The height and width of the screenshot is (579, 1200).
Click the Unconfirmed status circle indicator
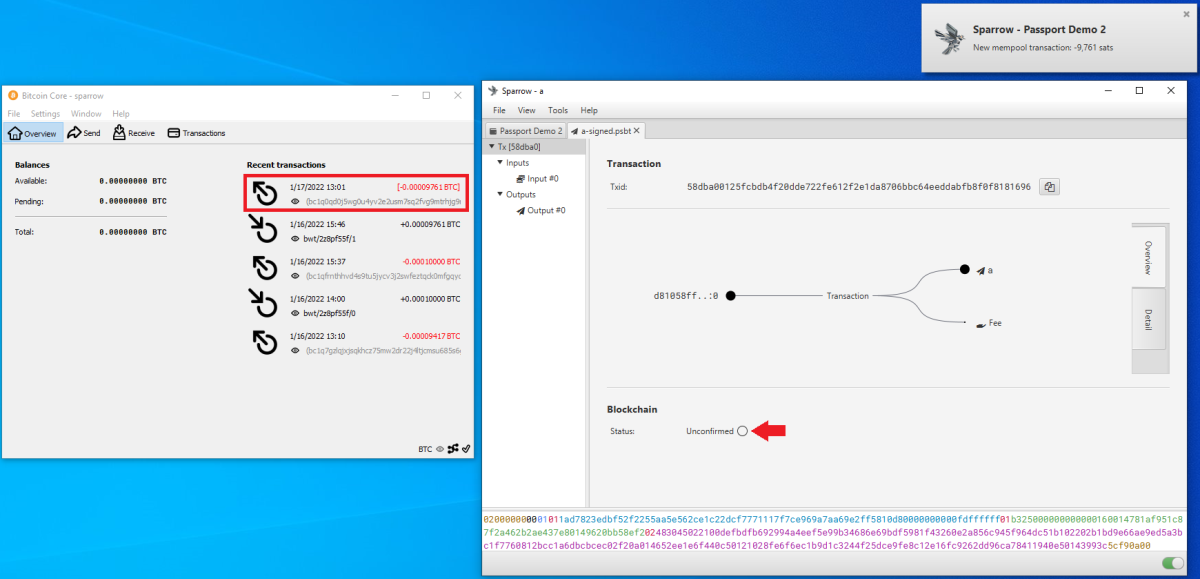[742, 431]
